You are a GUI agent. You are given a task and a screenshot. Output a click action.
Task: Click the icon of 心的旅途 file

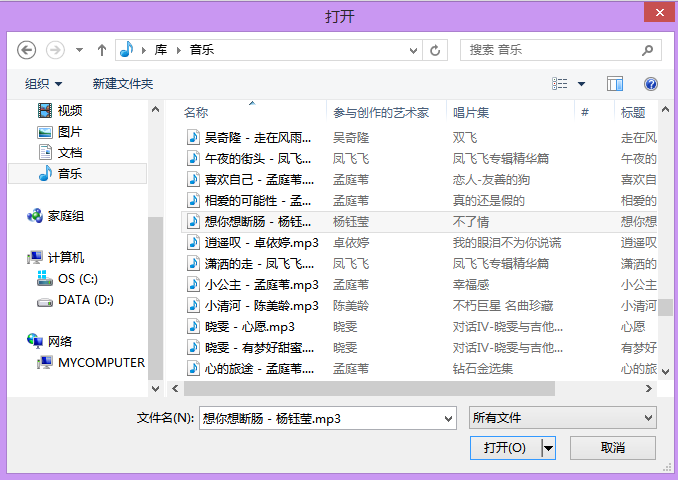click(x=193, y=368)
